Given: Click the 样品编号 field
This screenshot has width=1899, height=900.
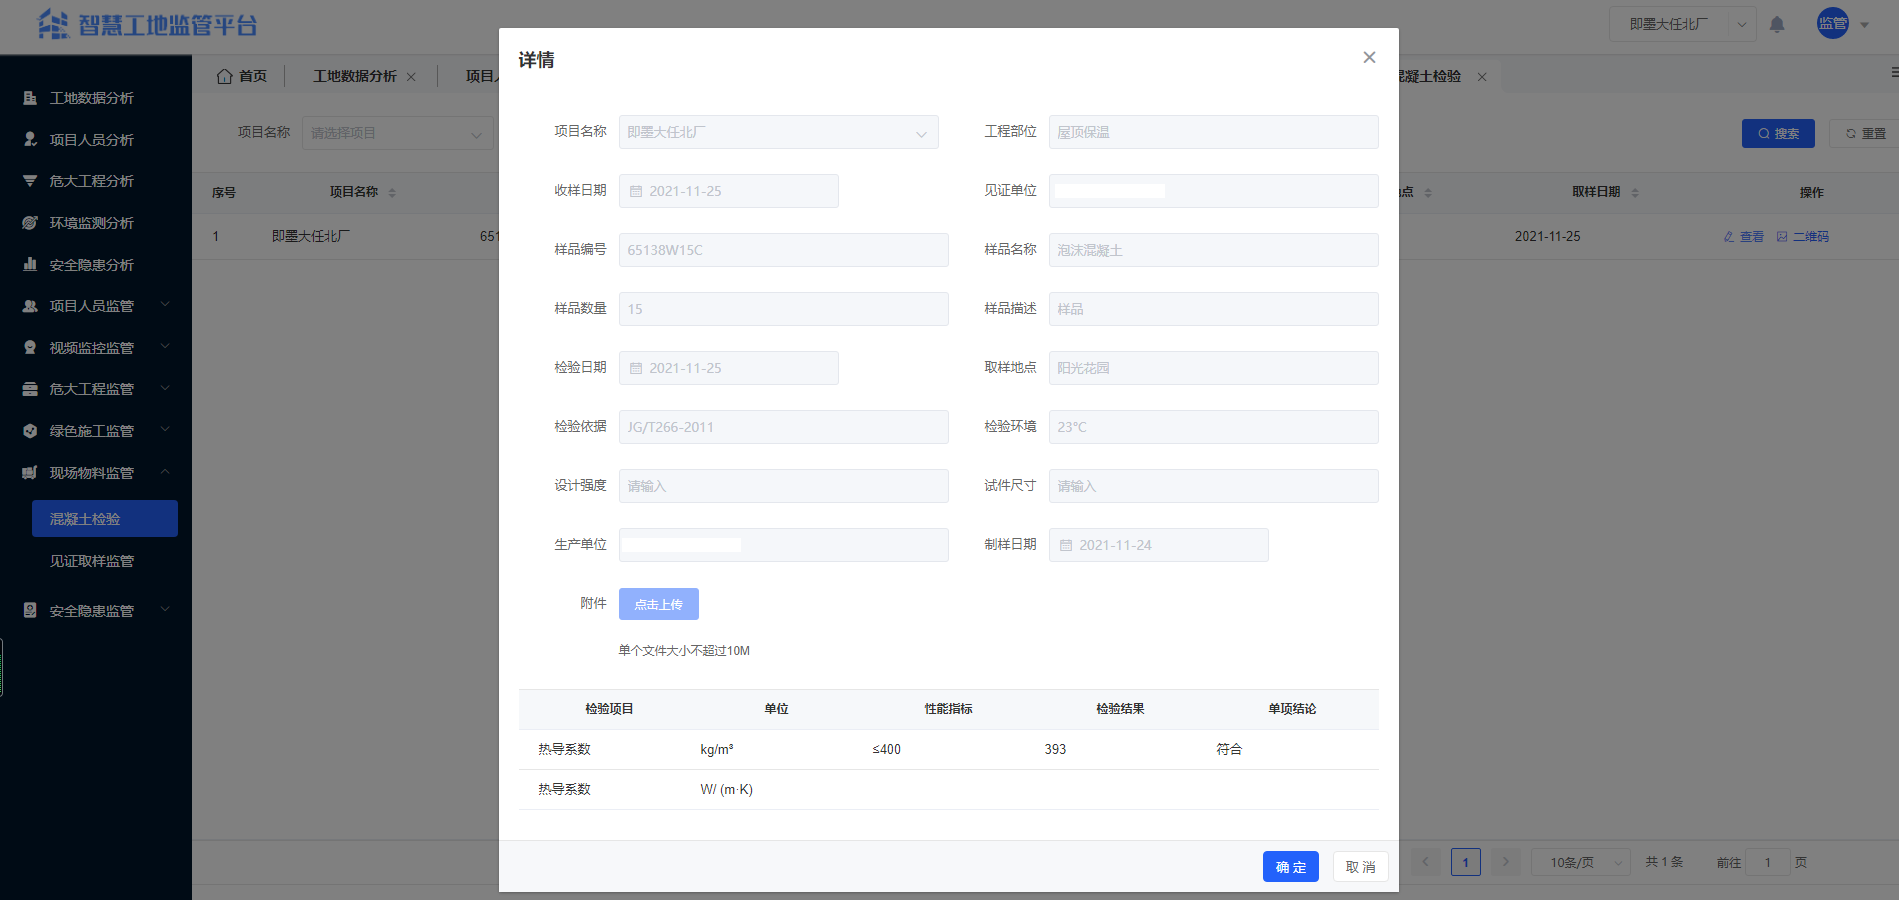Looking at the screenshot, I should (x=783, y=250).
